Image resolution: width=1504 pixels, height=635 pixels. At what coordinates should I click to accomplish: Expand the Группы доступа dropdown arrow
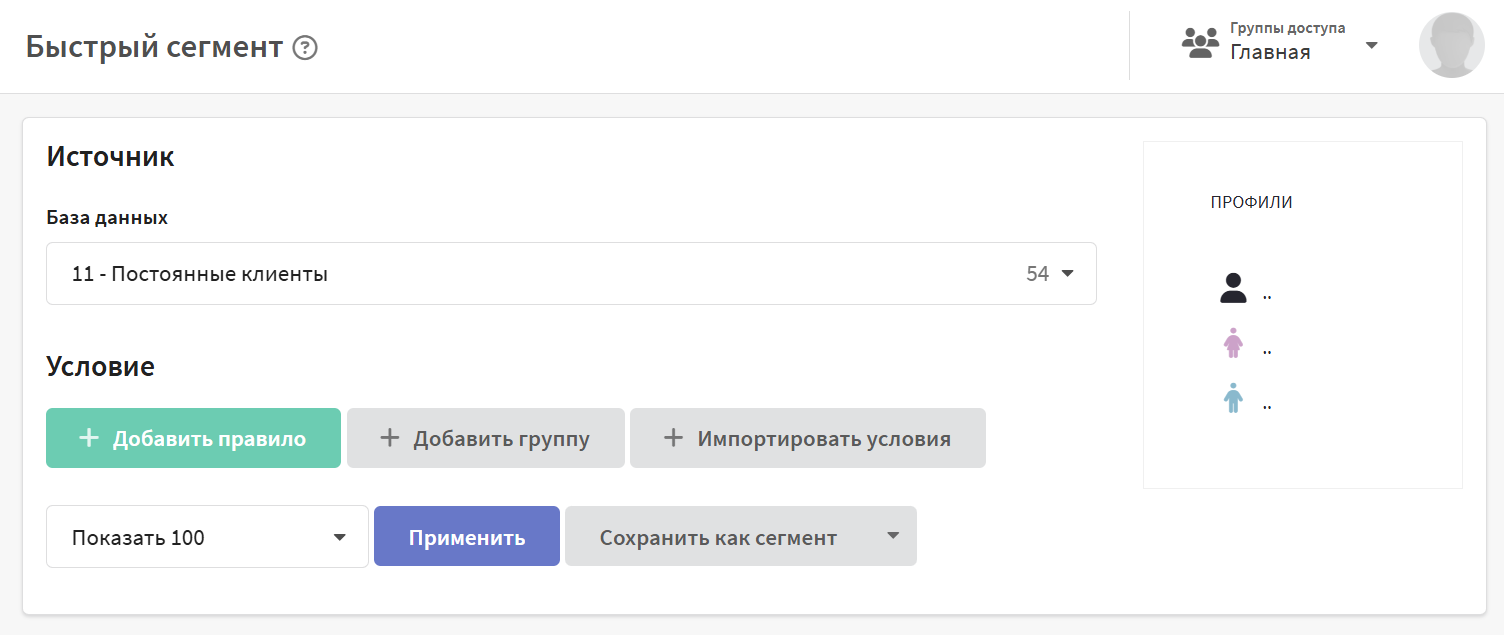pyautogui.click(x=1372, y=45)
